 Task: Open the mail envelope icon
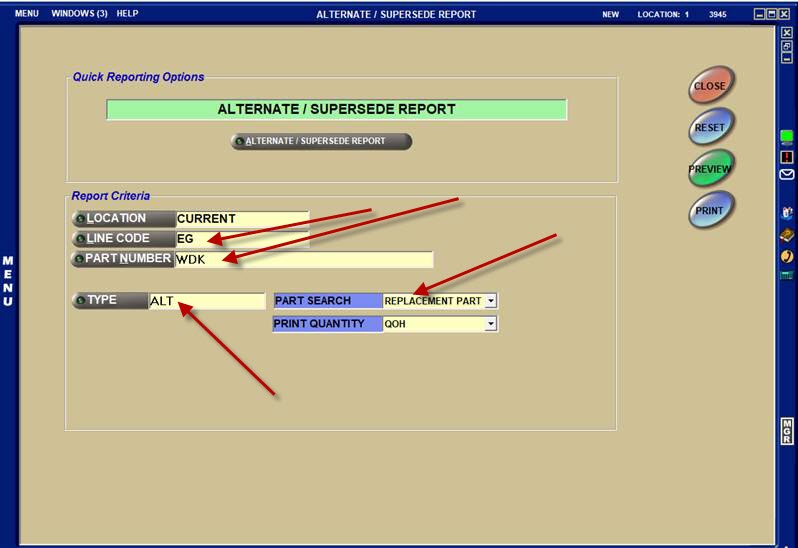pyautogui.click(x=787, y=174)
